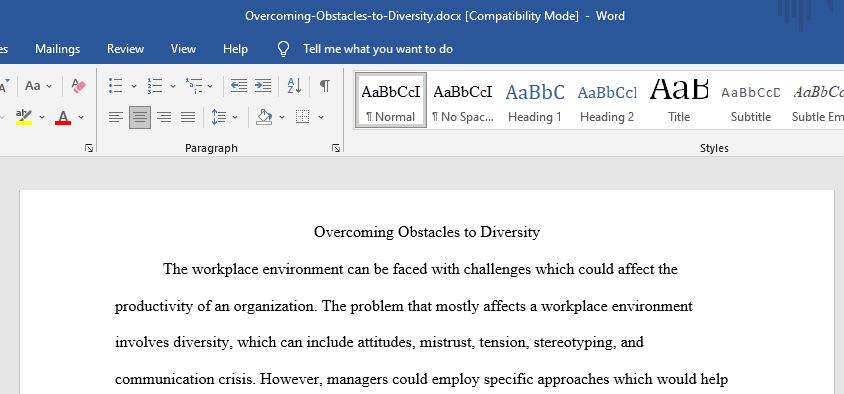
Task: Apply the Heading 1 style
Action: 534,101
